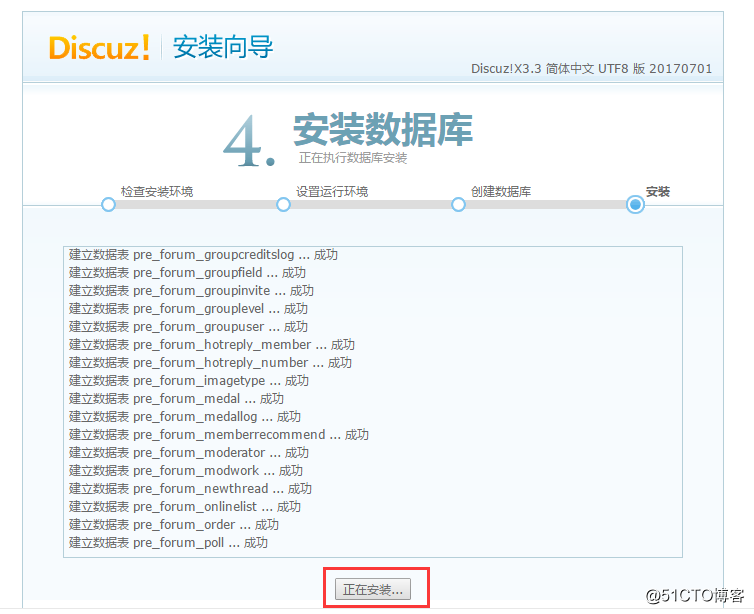Select the 检查安装环境 step circle
This screenshot has width=754, height=614.
click(x=109, y=204)
